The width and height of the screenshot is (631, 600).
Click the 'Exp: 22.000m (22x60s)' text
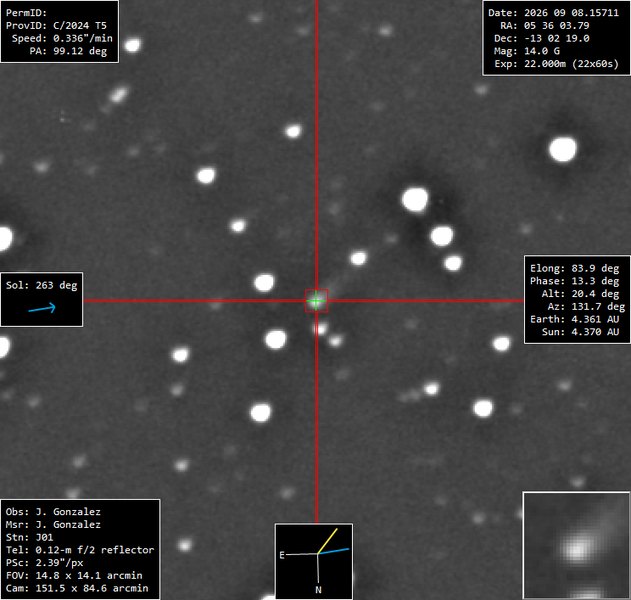pyautogui.click(x=557, y=64)
